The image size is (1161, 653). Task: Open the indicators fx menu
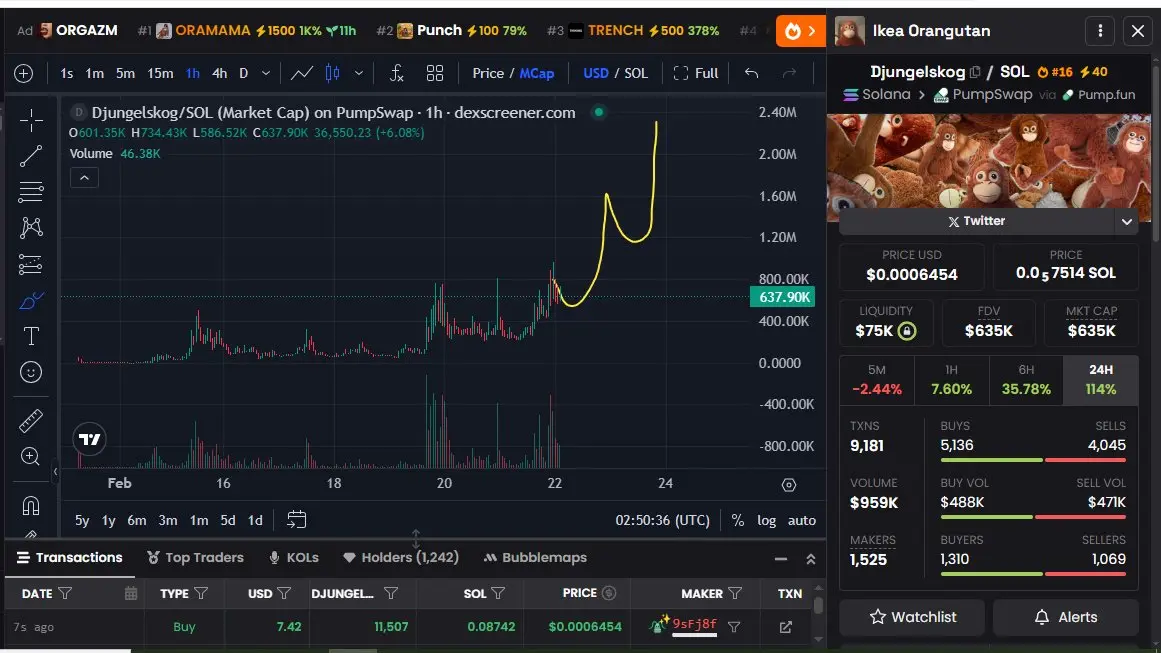click(396, 73)
